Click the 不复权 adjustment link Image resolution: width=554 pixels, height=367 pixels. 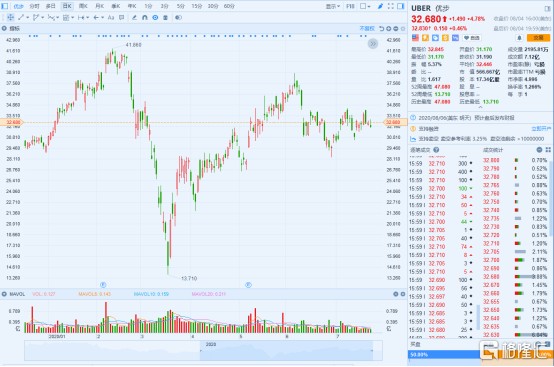[367, 29]
